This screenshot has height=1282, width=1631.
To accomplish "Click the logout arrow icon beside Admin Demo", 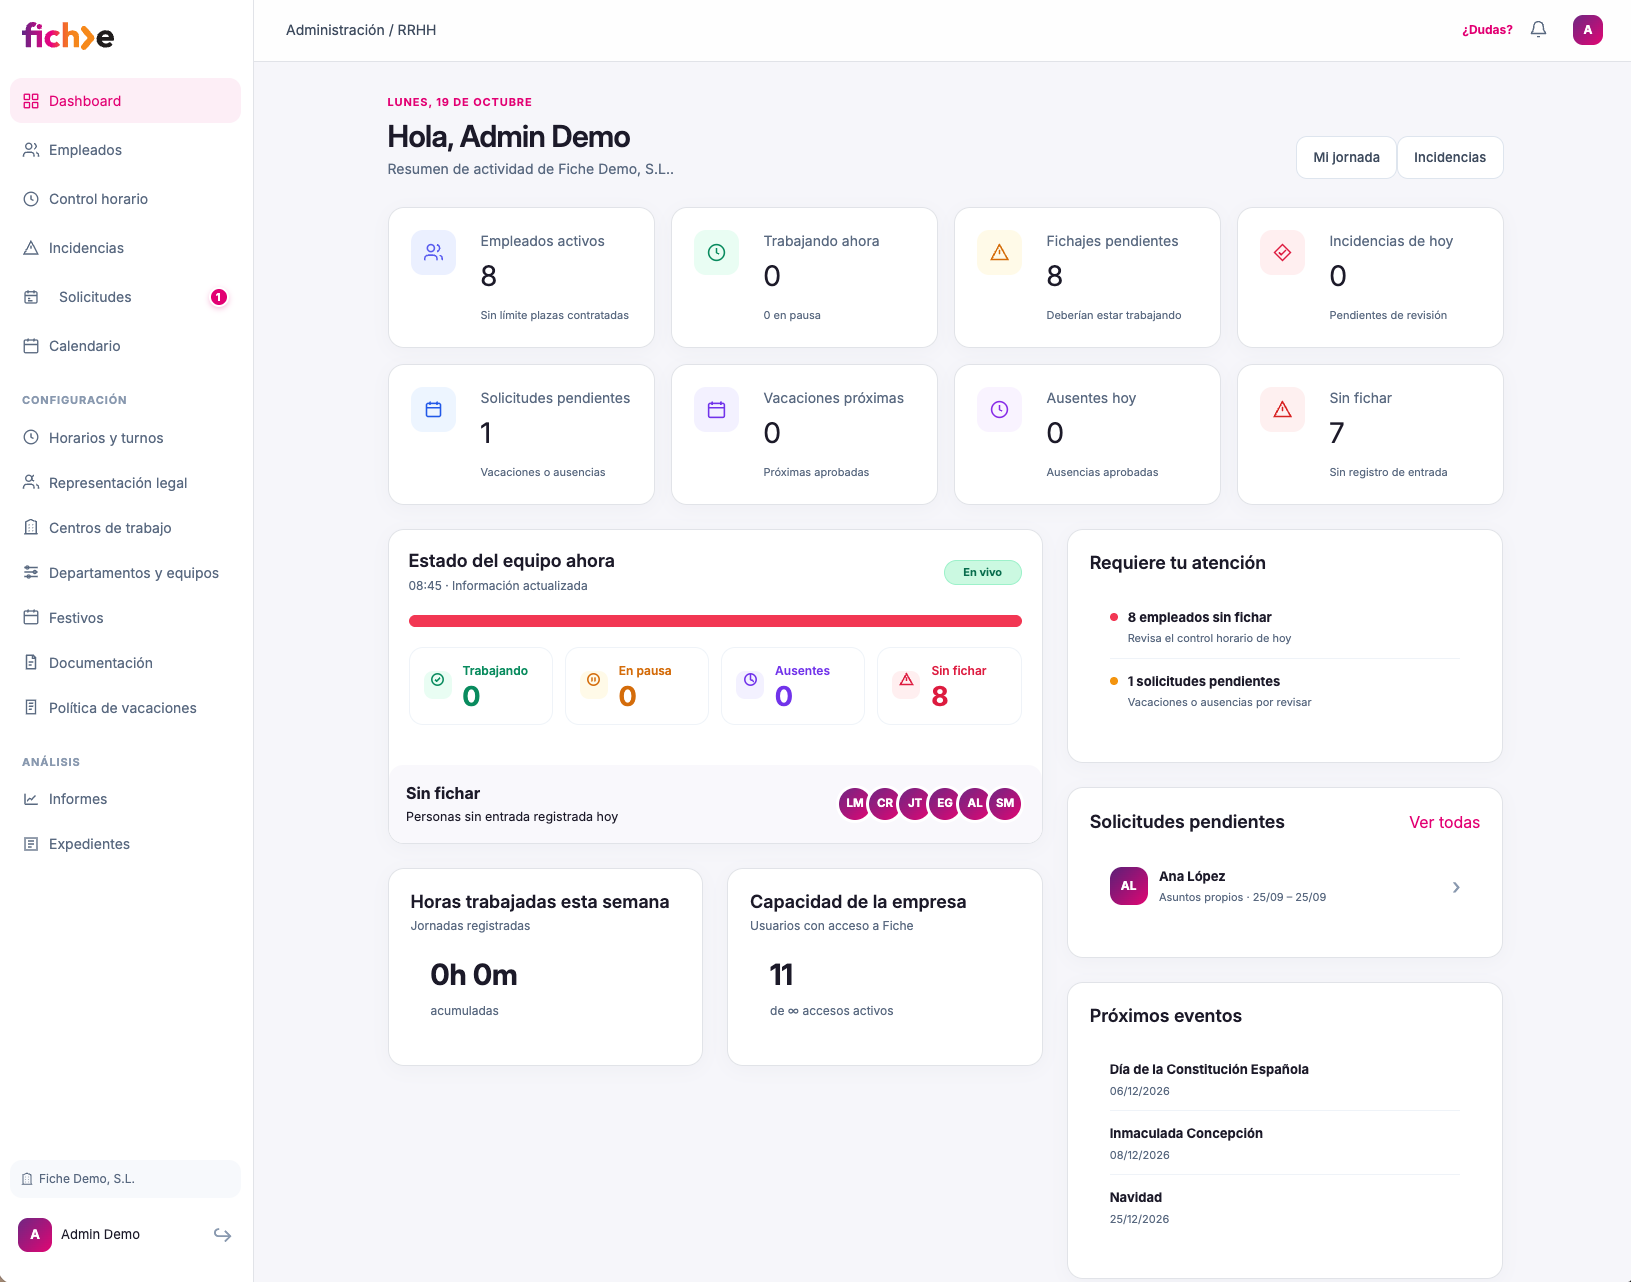I will tap(222, 1235).
